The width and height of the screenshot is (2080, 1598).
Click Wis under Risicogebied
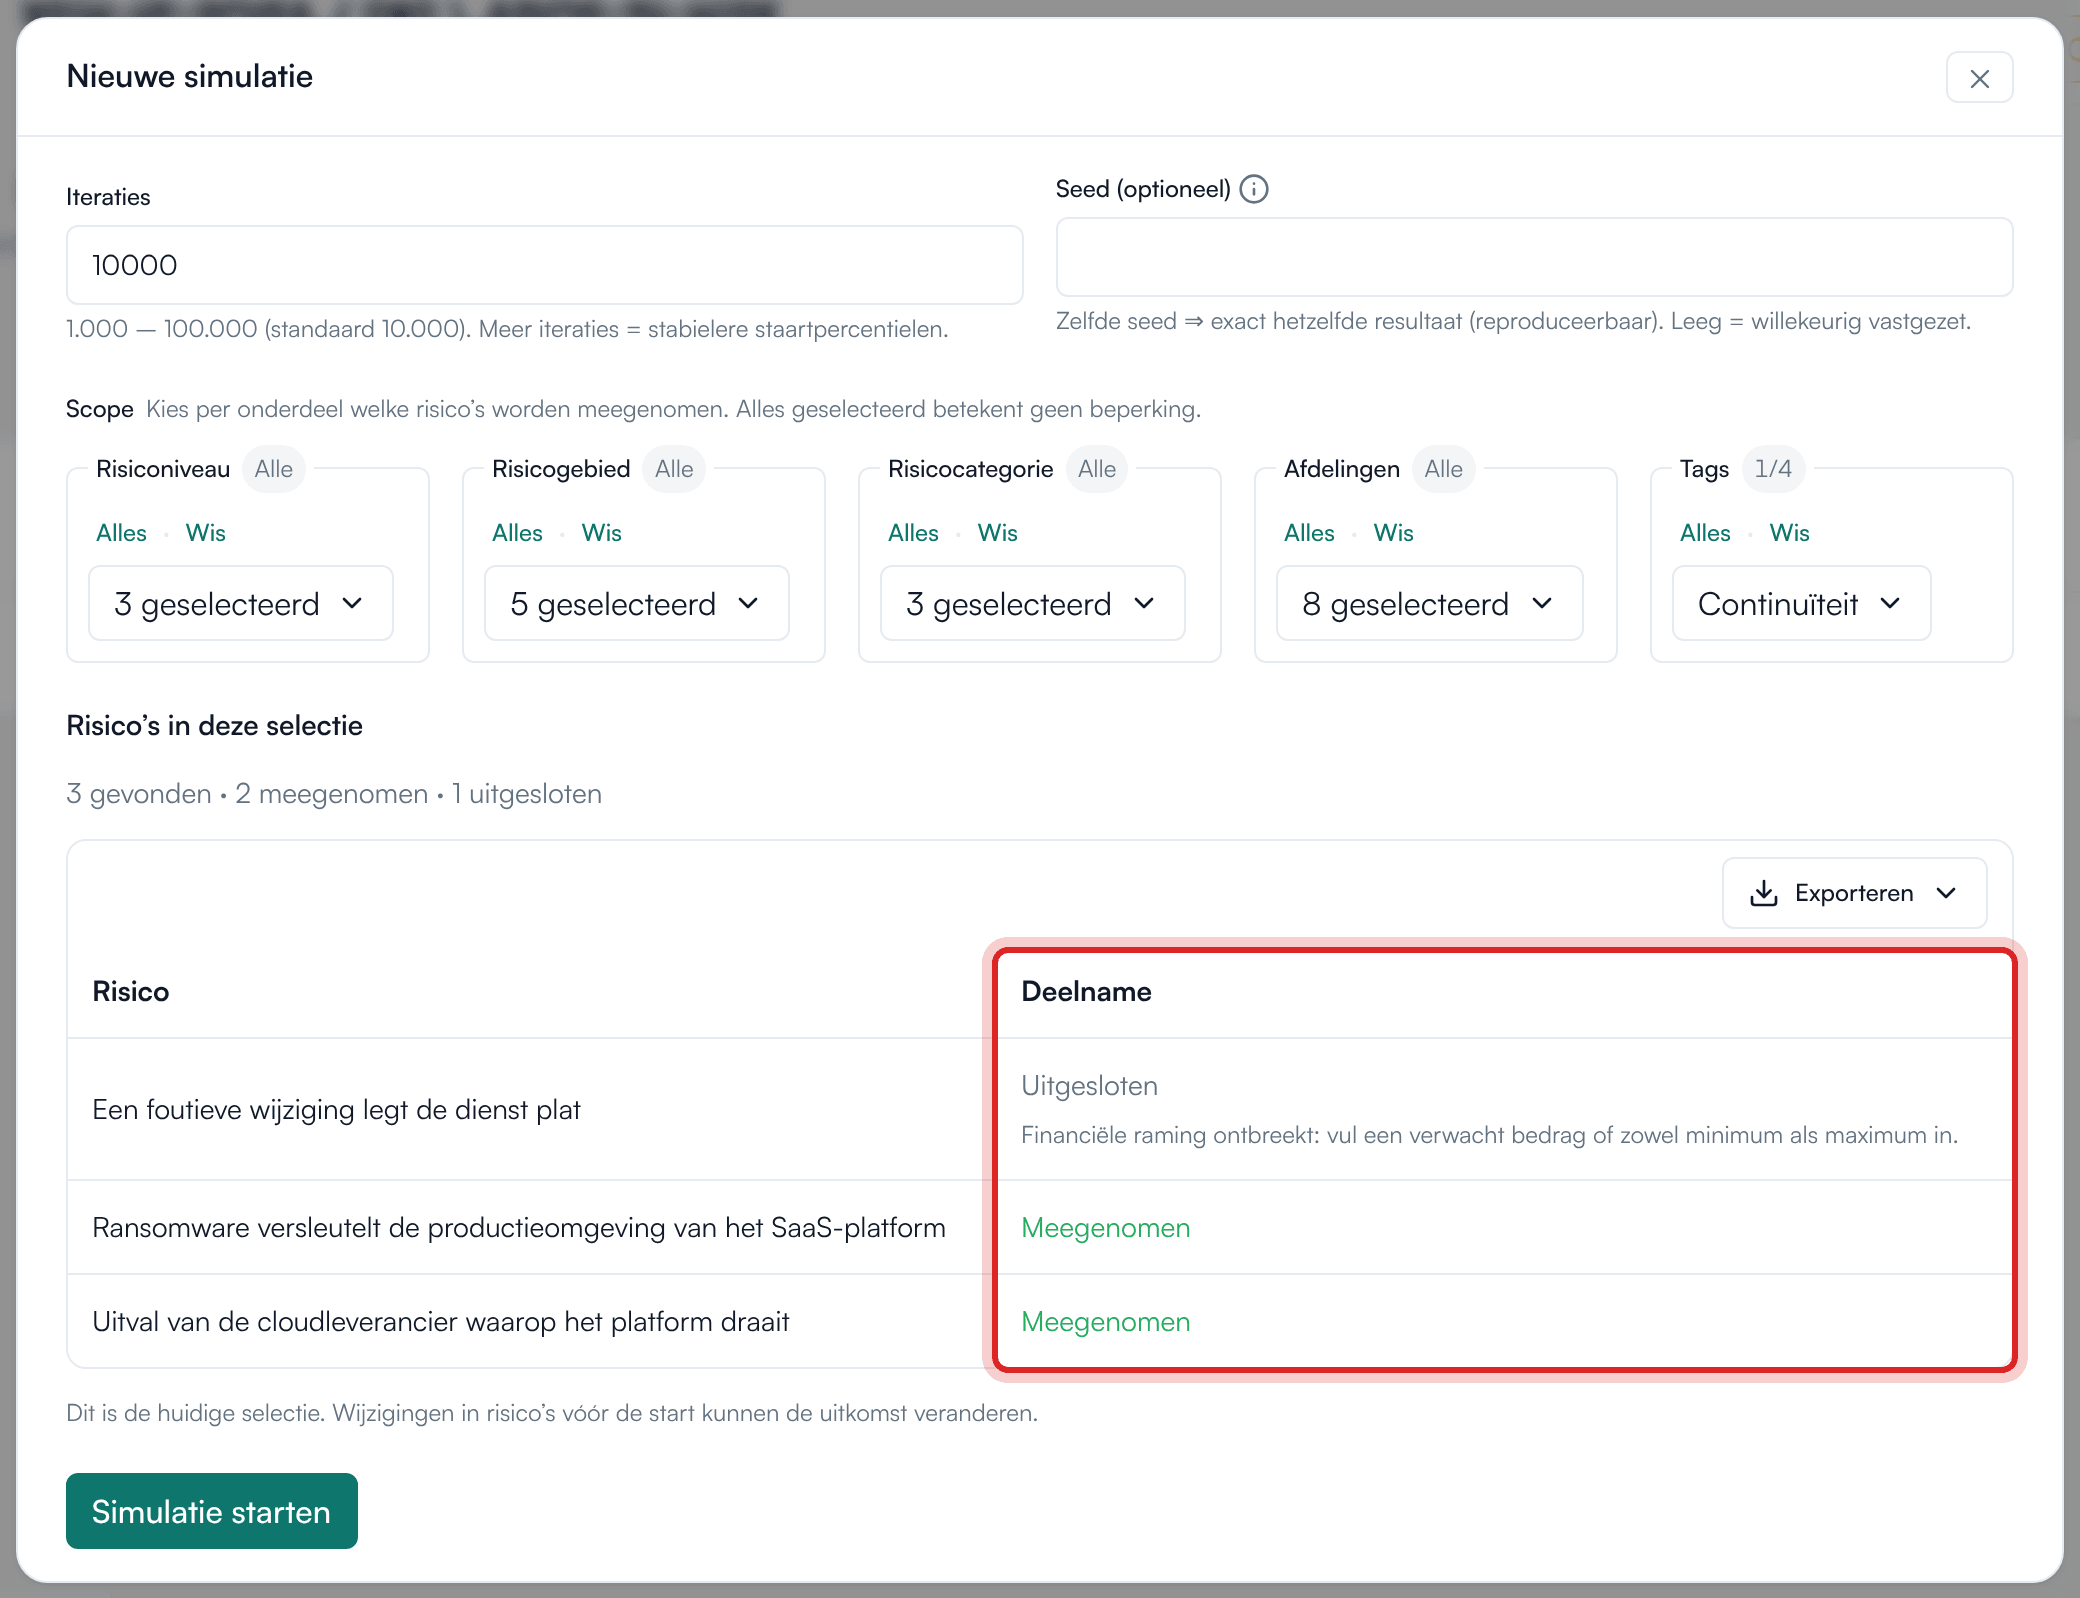[602, 533]
